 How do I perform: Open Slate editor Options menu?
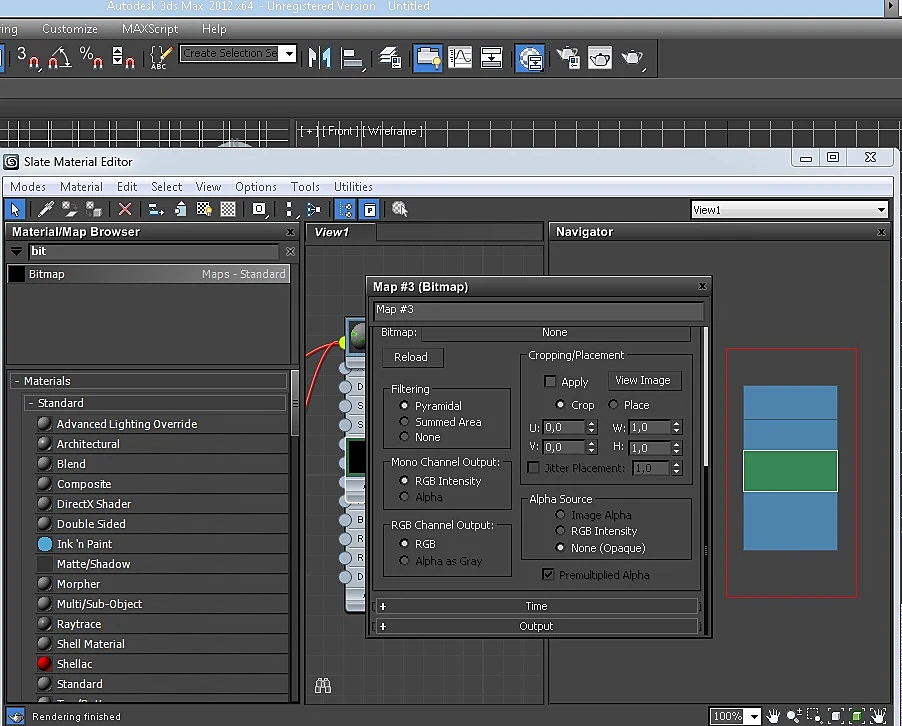click(x=255, y=186)
